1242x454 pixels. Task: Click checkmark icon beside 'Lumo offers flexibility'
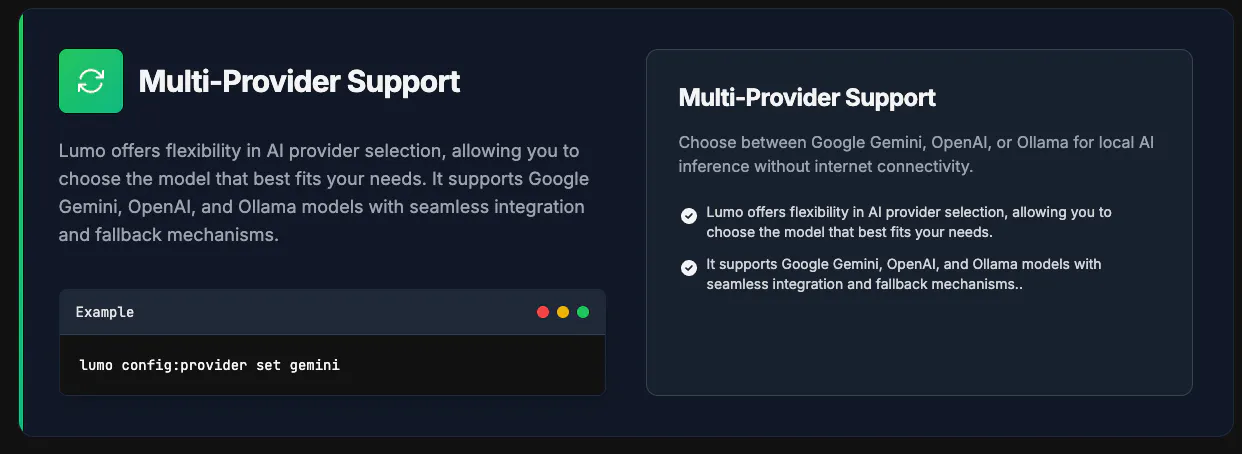[x=688, y=216]
